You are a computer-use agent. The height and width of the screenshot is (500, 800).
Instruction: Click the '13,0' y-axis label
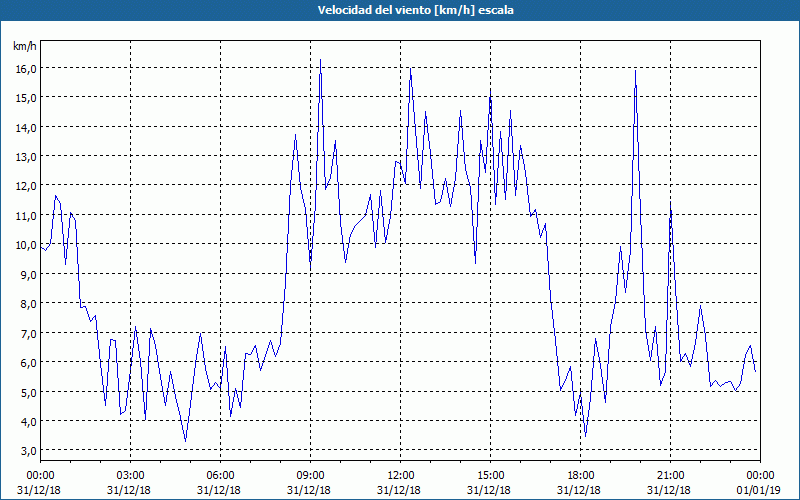point(26,157)
